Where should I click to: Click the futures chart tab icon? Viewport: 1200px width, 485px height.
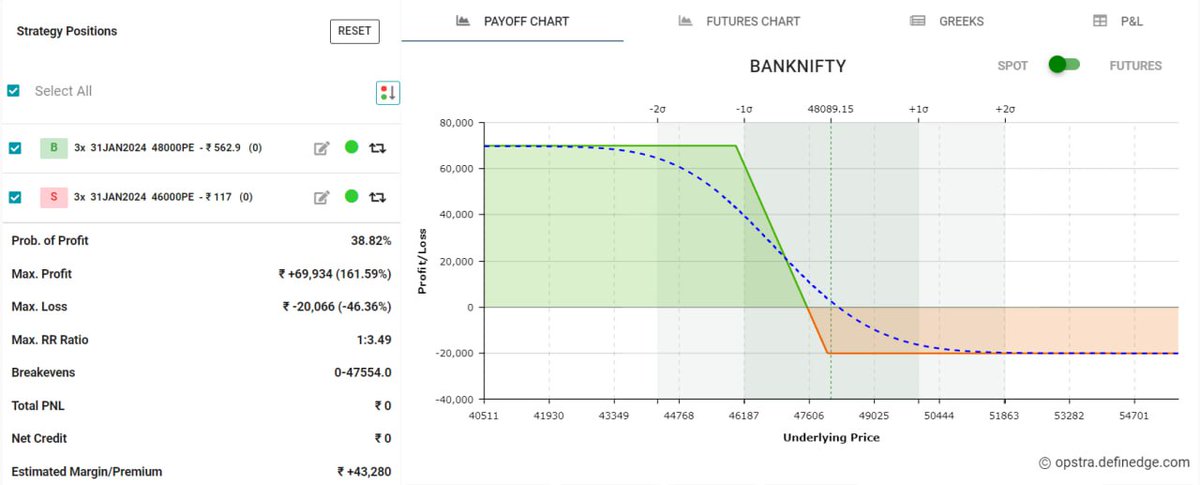(686, 21)
